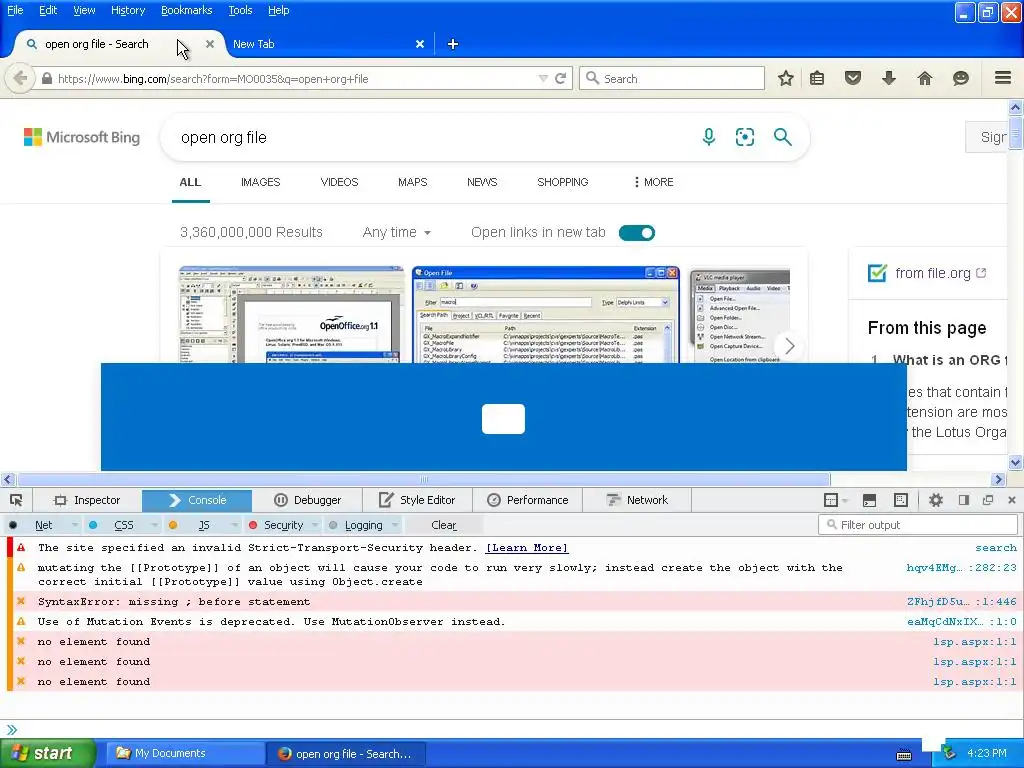Click Bing magnifier search icon
Viewport: 1024px width, 768px height.
[782, 137]
